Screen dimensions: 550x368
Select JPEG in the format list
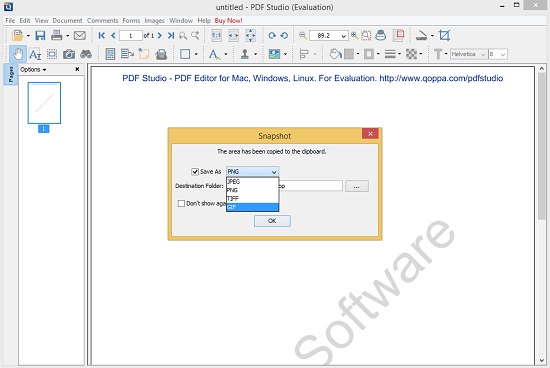253,182
